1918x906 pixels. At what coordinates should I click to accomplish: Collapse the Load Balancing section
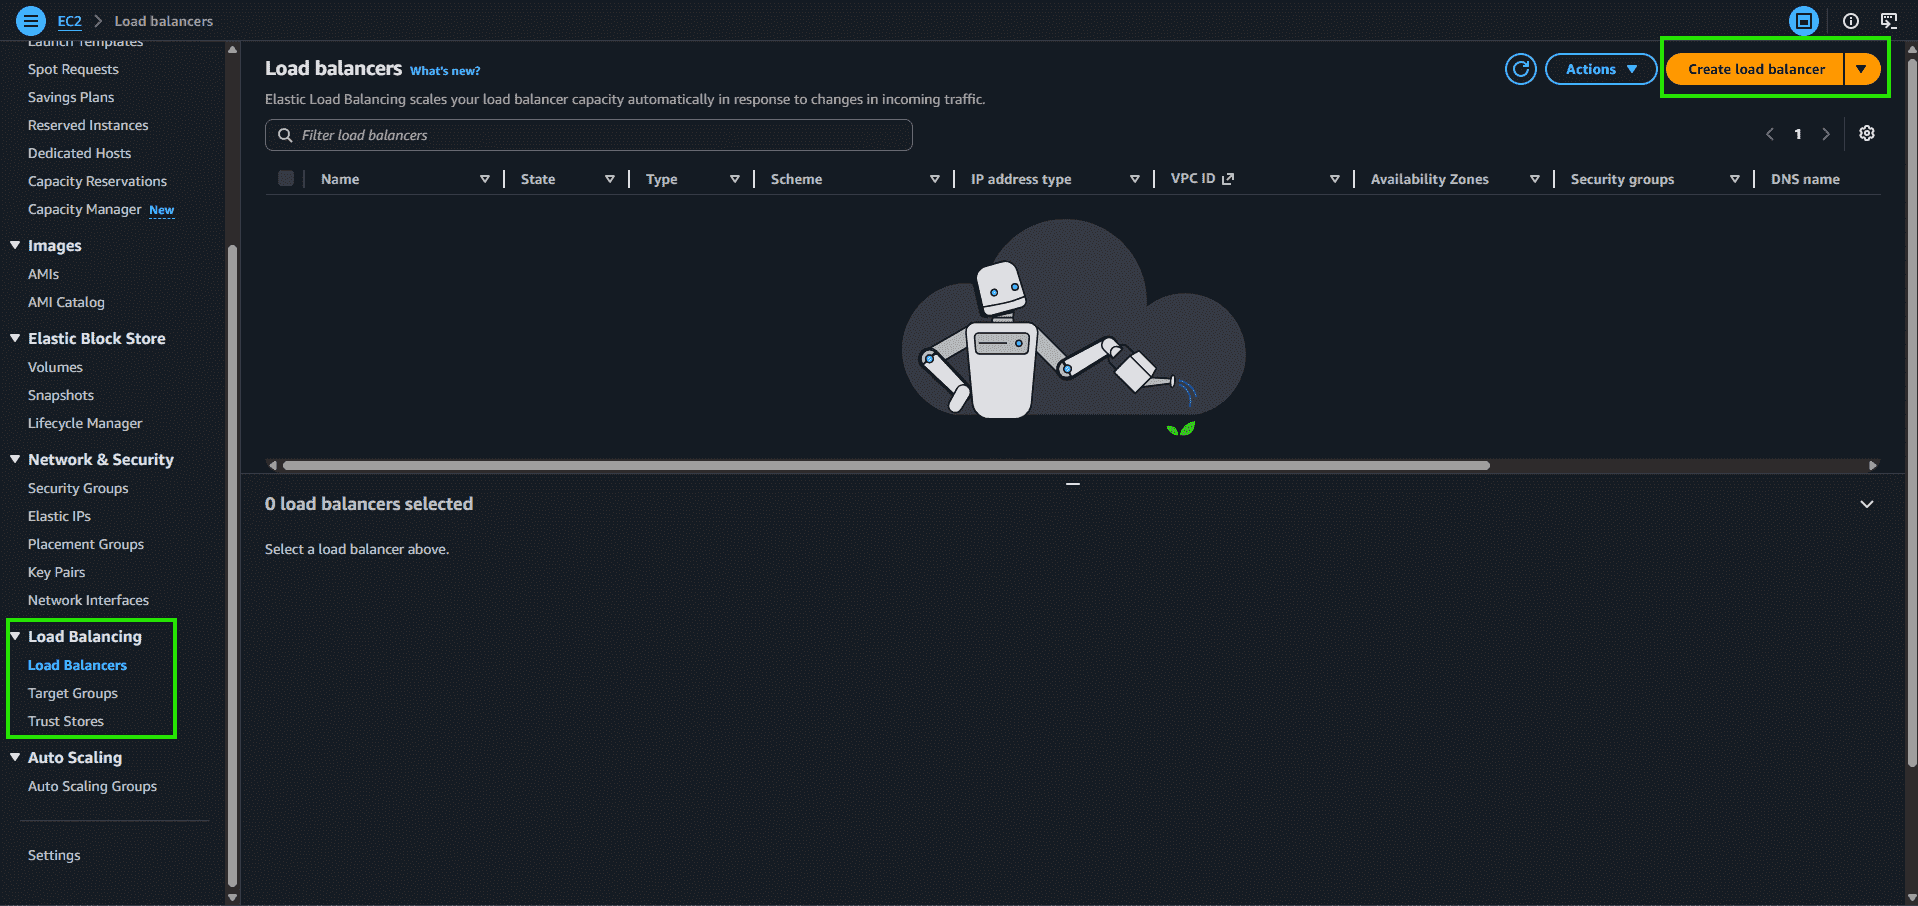click(x=15, y=636)
